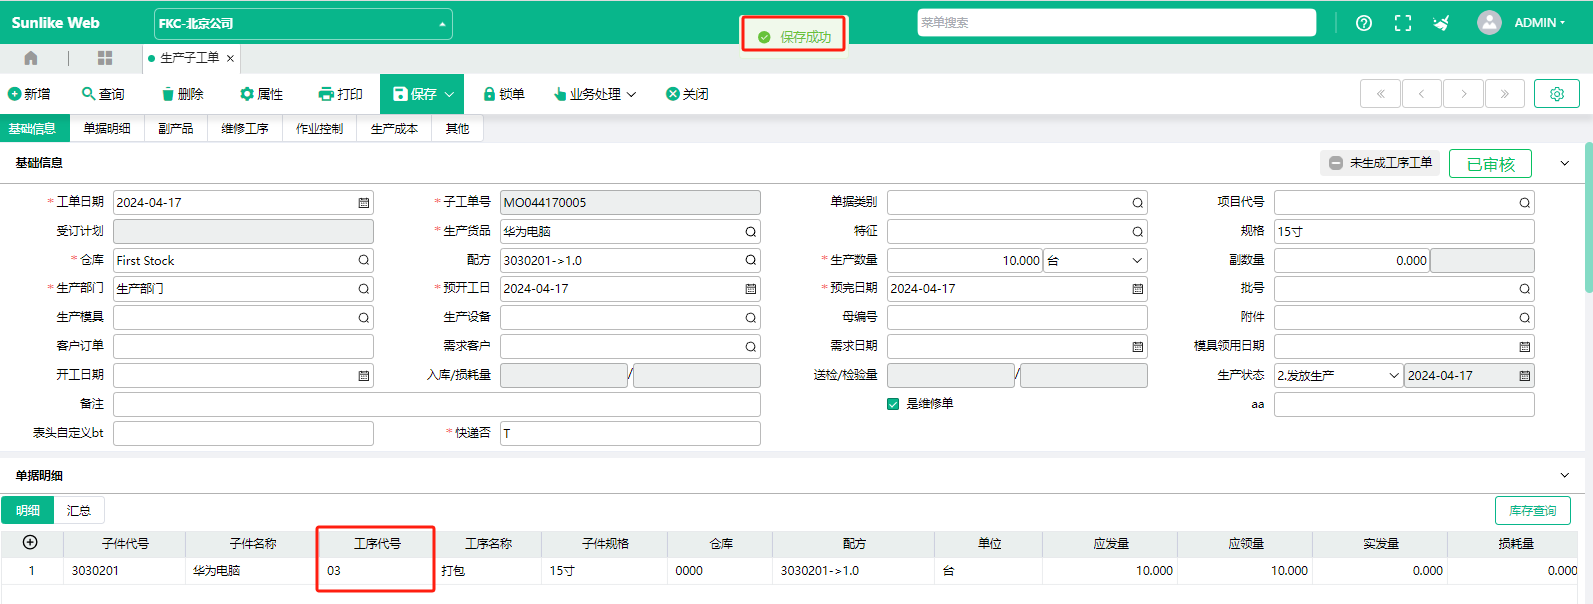Open the 生产数量 unit dropdown 台
This screenshot has height=604, width=1593.
[x=1095, y=261]
